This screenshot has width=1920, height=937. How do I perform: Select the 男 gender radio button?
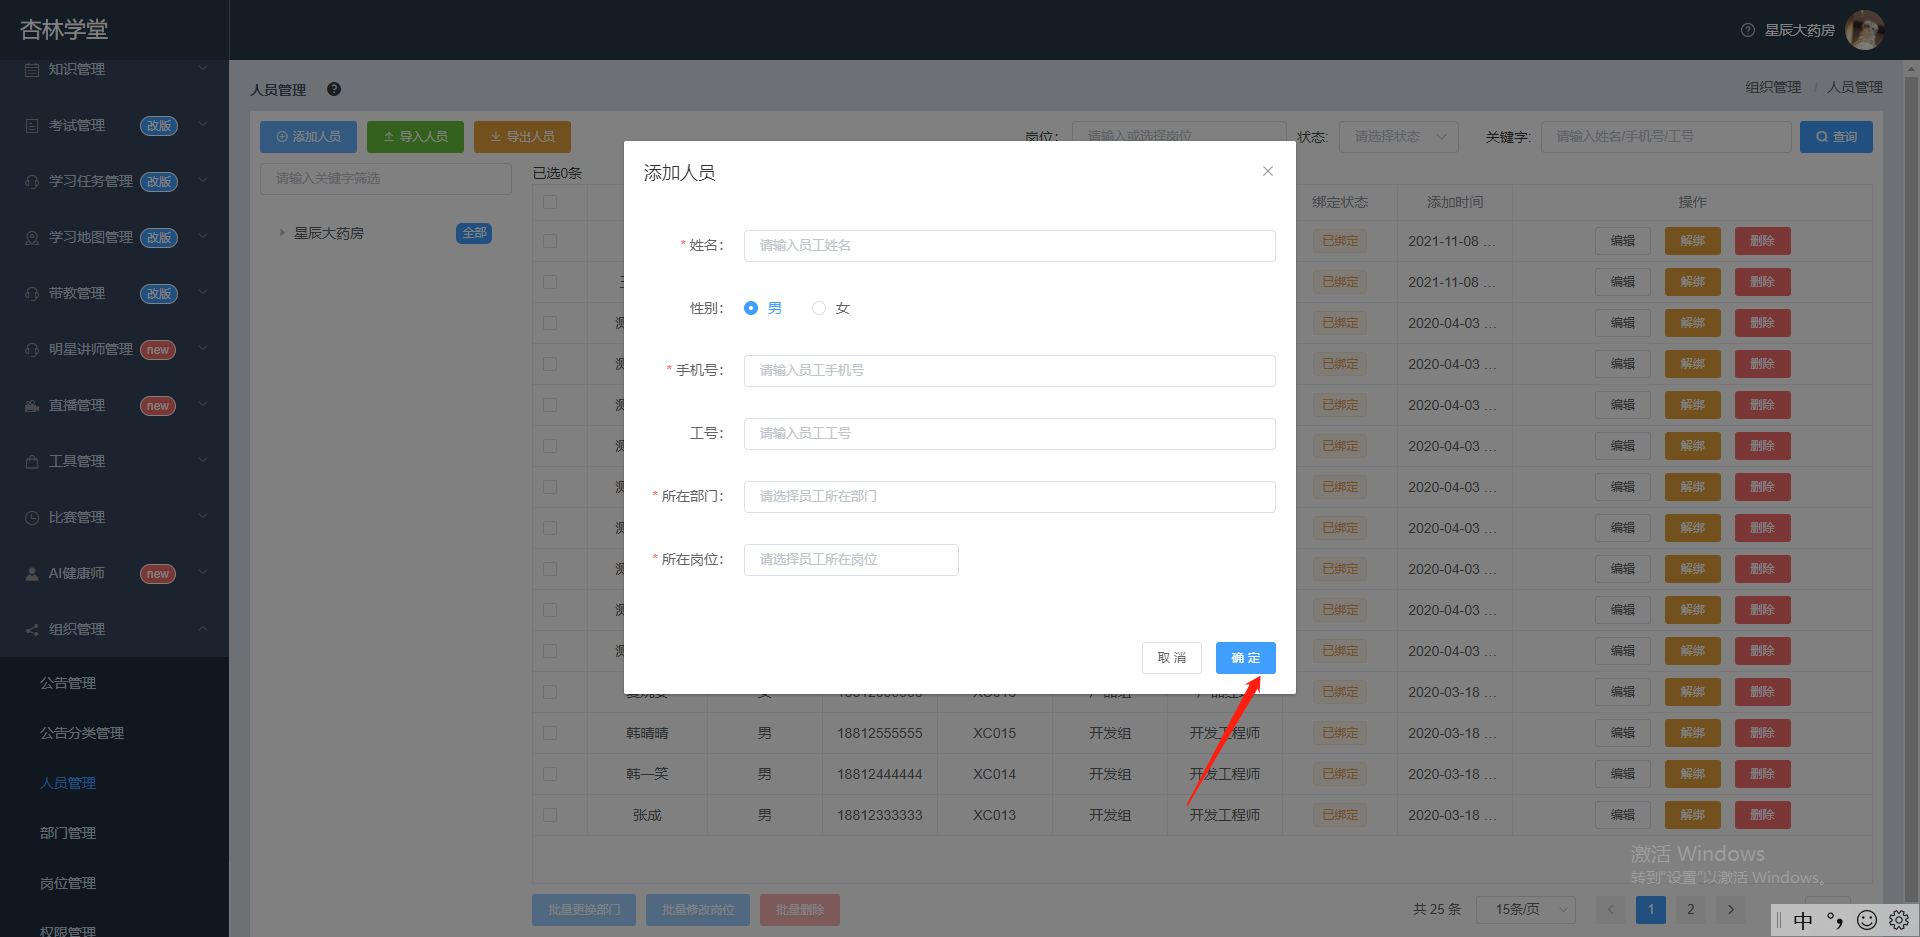(x=751, y=308)
